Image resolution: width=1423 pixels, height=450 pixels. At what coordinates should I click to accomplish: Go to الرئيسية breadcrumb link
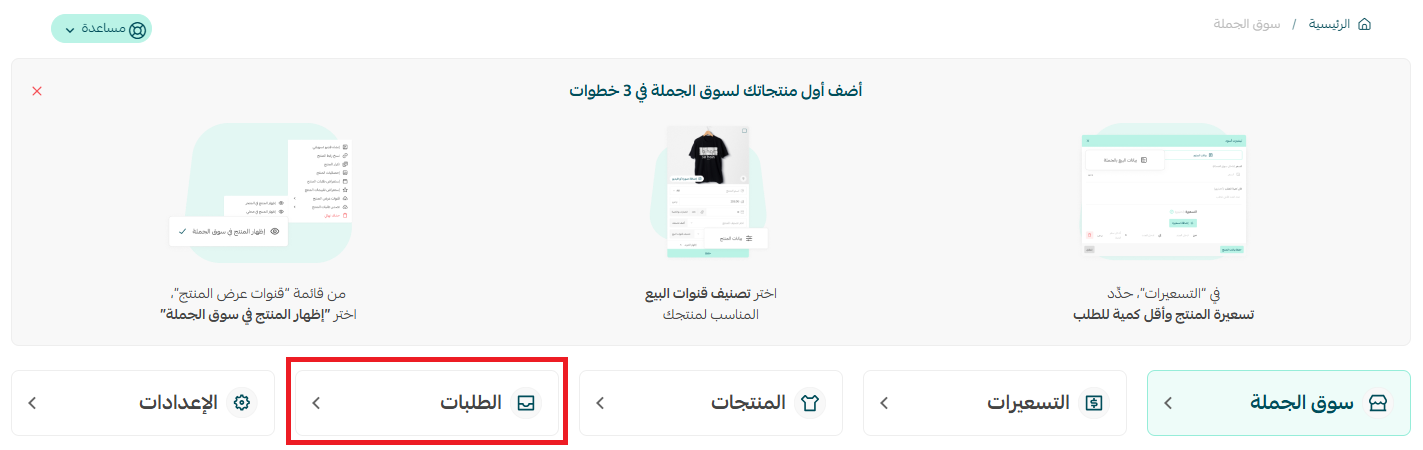tap(1329, 23)
